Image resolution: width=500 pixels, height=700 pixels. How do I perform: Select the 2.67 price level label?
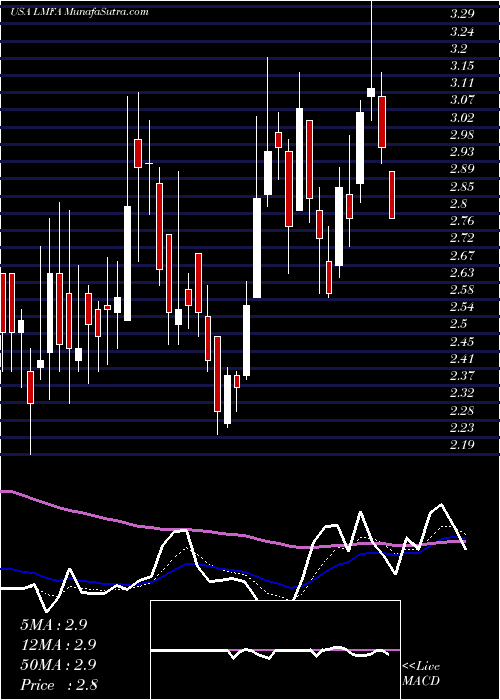coord(461,255)
